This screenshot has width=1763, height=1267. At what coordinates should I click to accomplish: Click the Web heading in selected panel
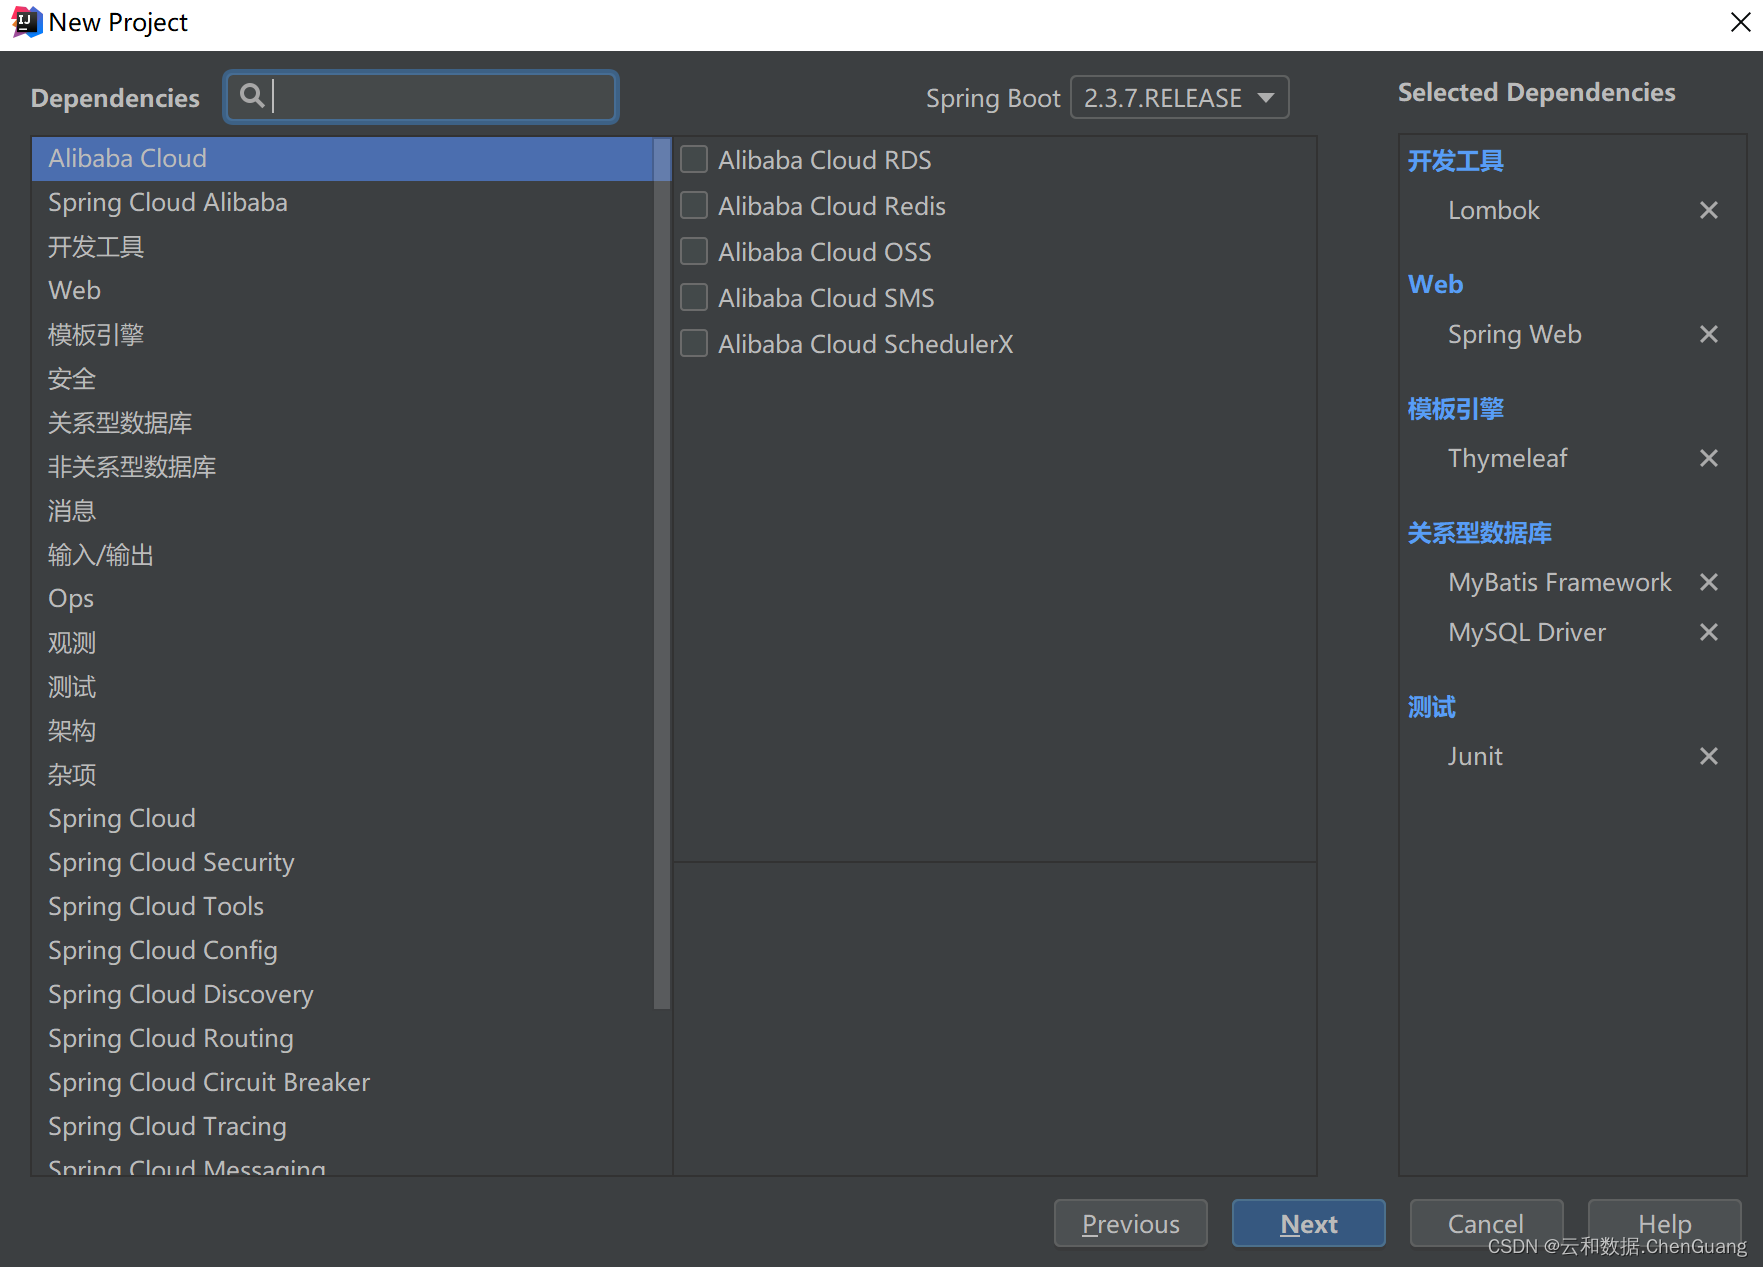1435,285
